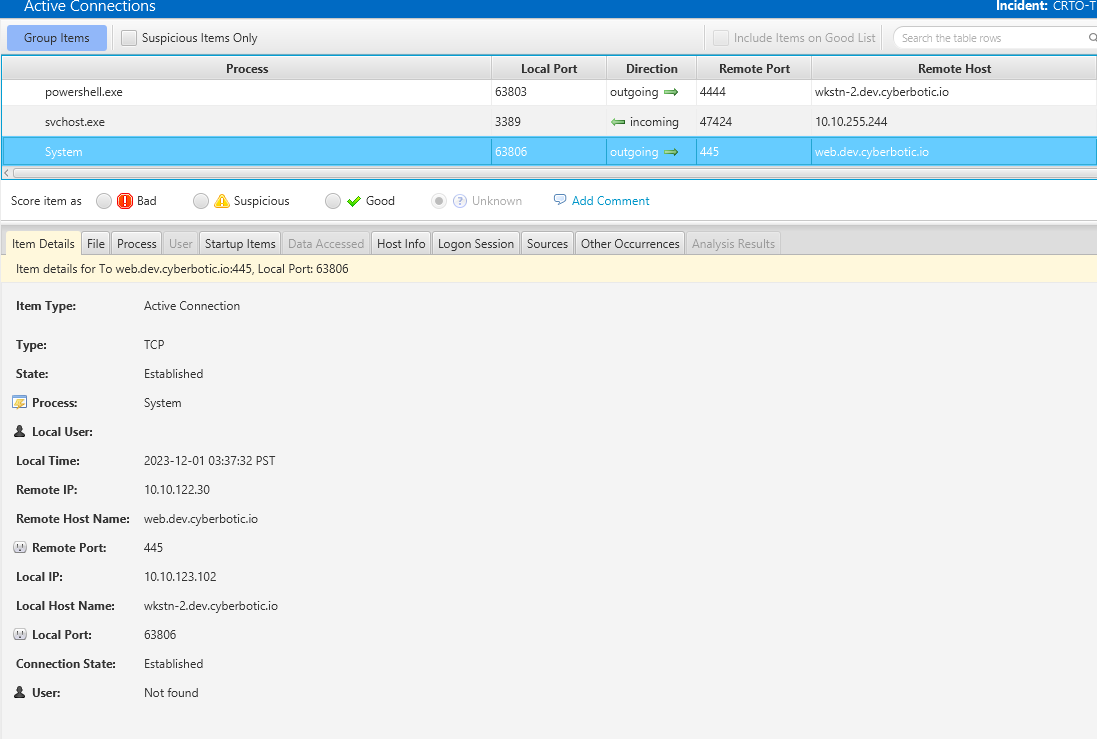Click the yellow Suspicious warning icon

coord(222,201)
